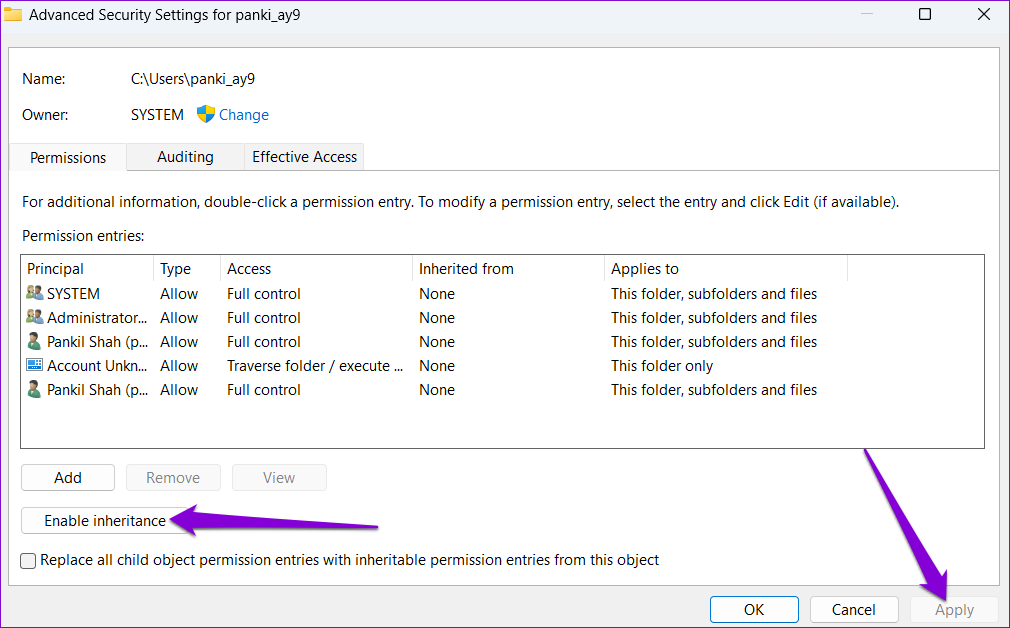Click the Account Unknown principal icon
The image size is (1010, 628).
34,365
